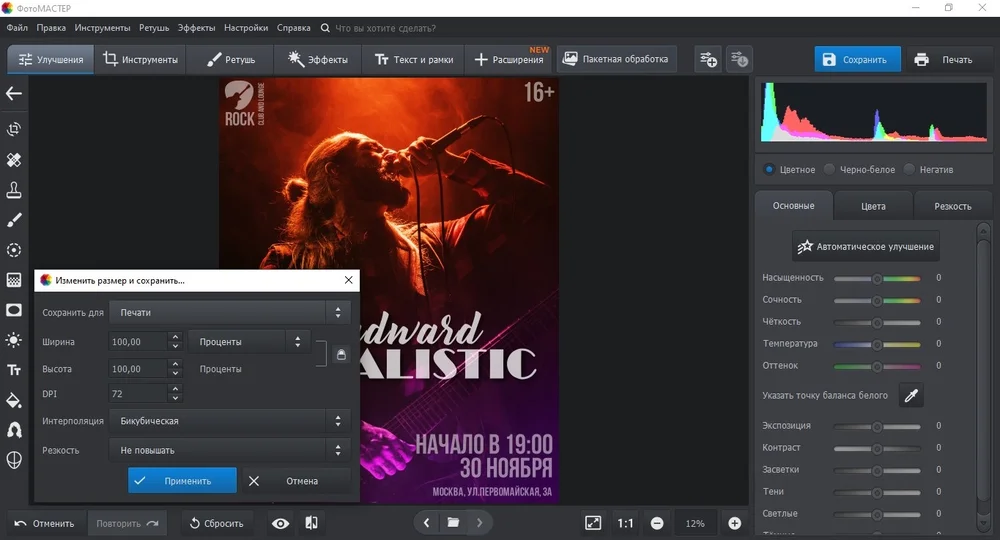Click the back arrow in left sidebar
Viewport: 1000px width, 540px height.
14,94
